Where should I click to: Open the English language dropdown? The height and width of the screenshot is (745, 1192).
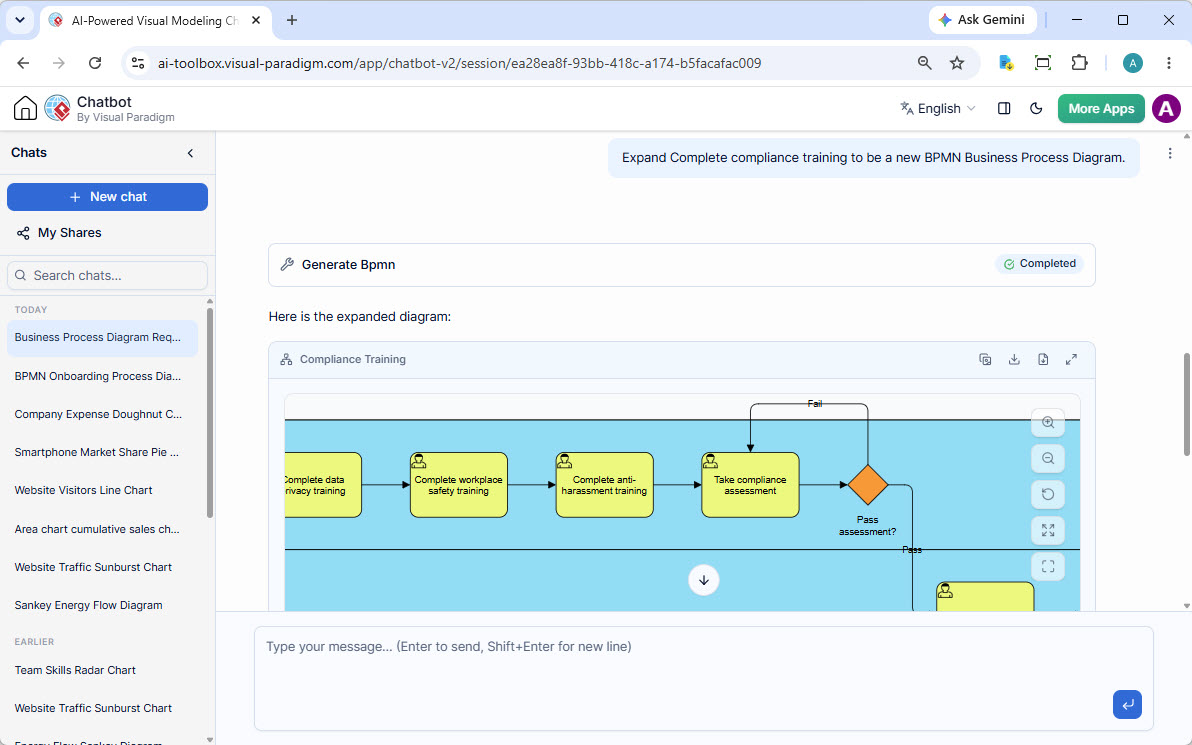937,109
